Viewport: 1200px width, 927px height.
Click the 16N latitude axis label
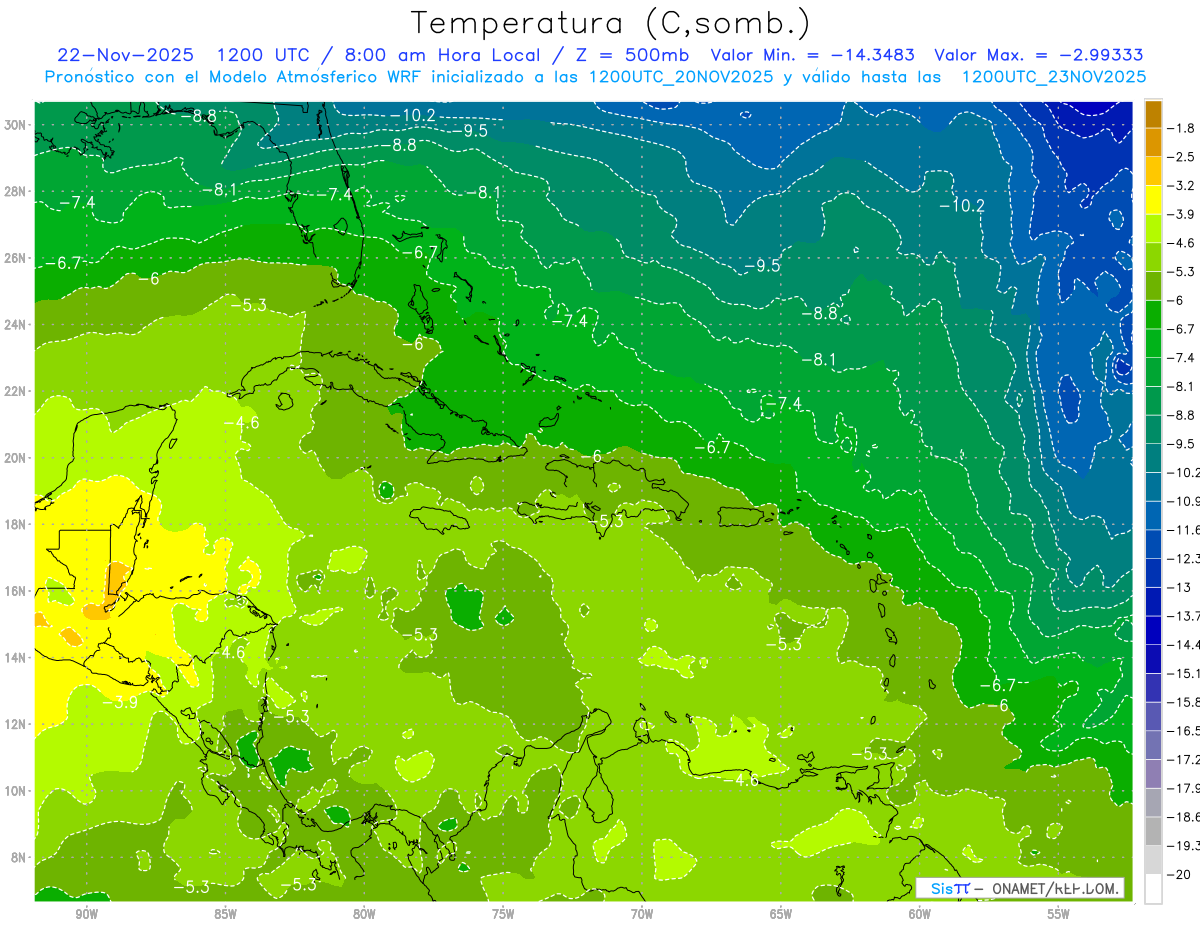click(15, 591)
